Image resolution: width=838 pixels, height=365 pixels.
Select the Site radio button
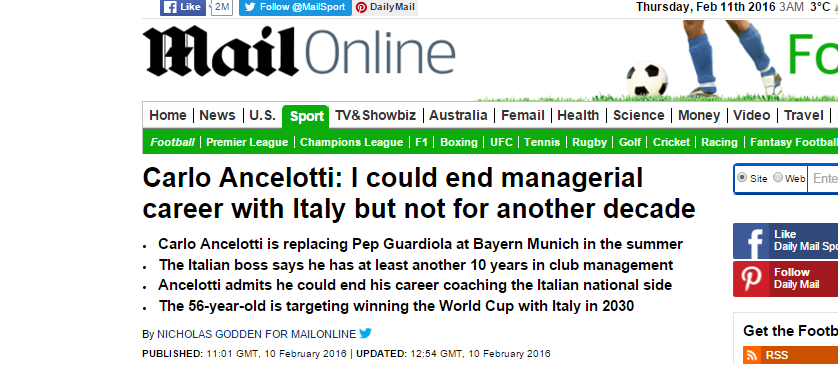[742, 178]
